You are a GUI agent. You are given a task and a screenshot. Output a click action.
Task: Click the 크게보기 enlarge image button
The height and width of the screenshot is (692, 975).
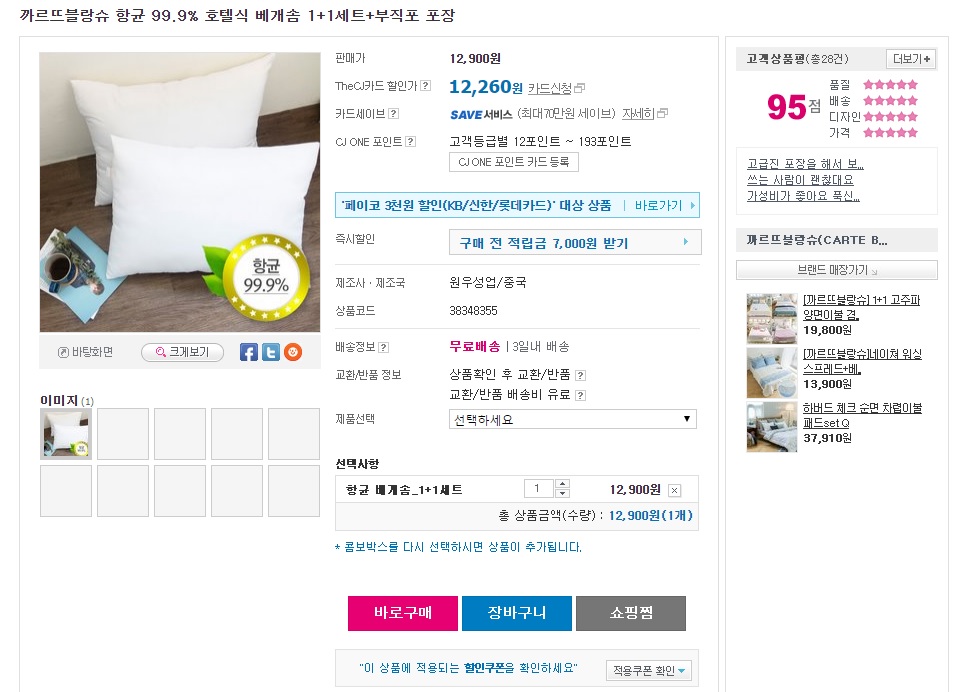pyautogui.click(x=182, y=352)
